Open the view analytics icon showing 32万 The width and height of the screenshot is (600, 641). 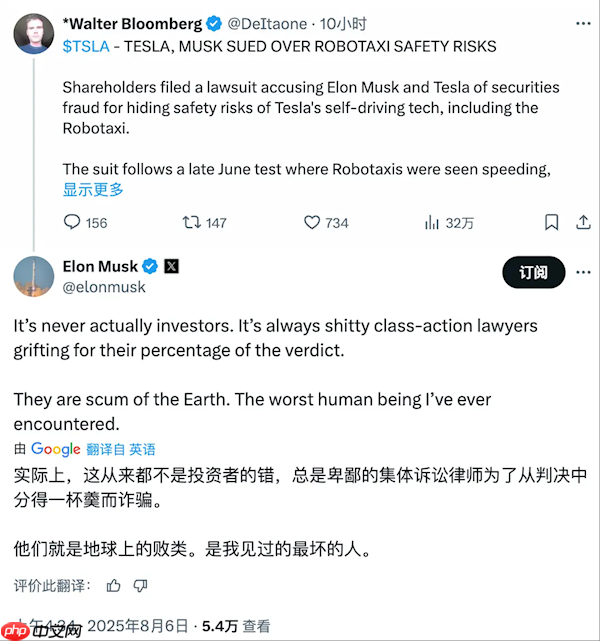point(433,222)
